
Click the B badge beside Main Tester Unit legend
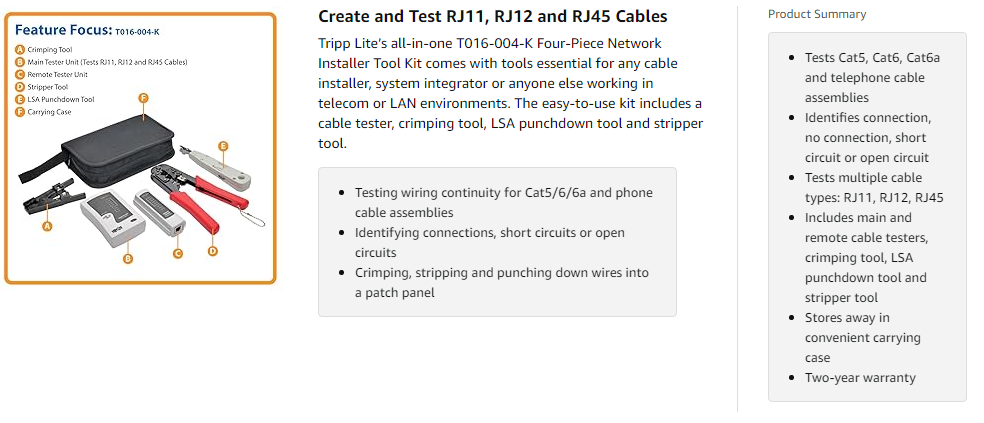pyautogui.click(x=19, y=62)
